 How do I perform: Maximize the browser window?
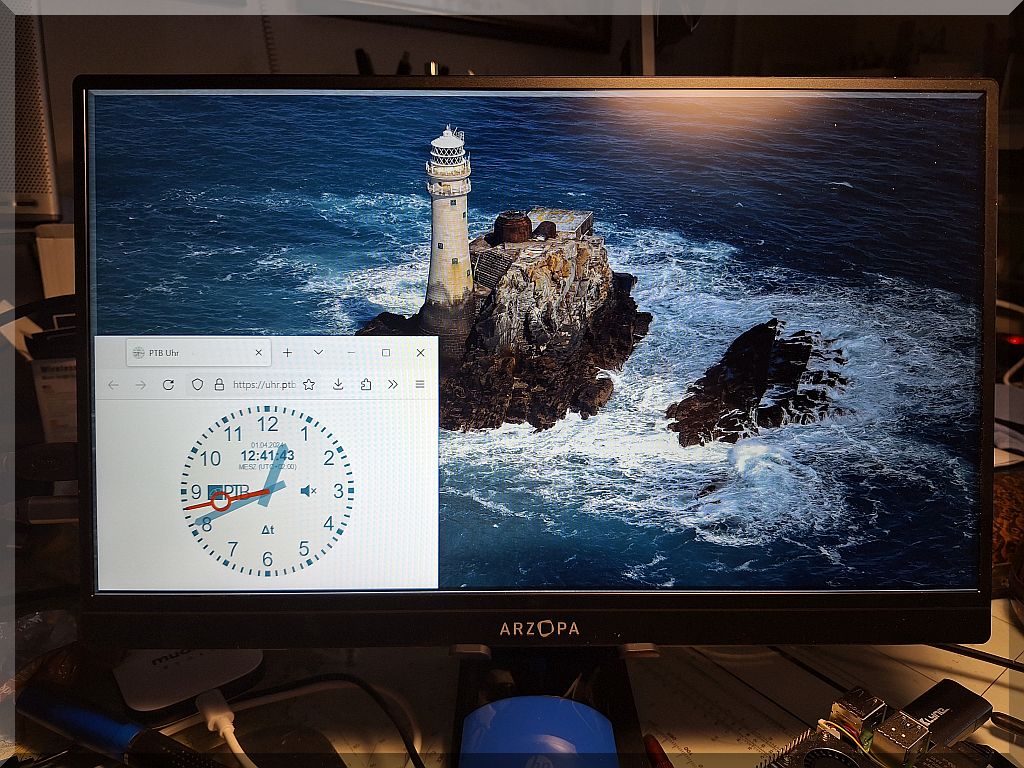(x=386, y=353)
